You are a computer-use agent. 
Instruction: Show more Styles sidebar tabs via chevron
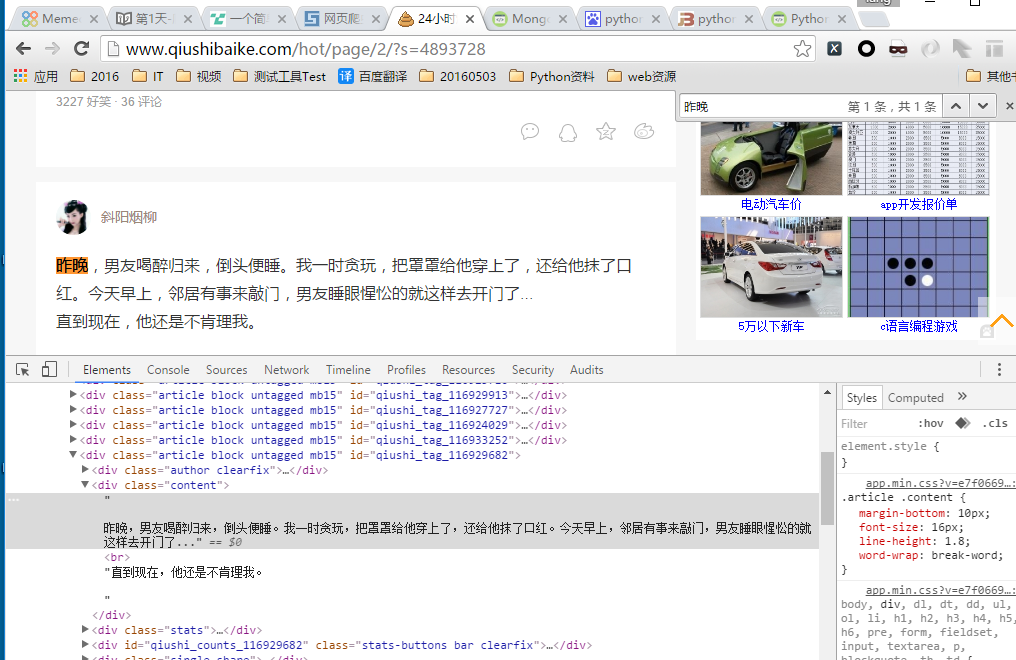(962, 397)
